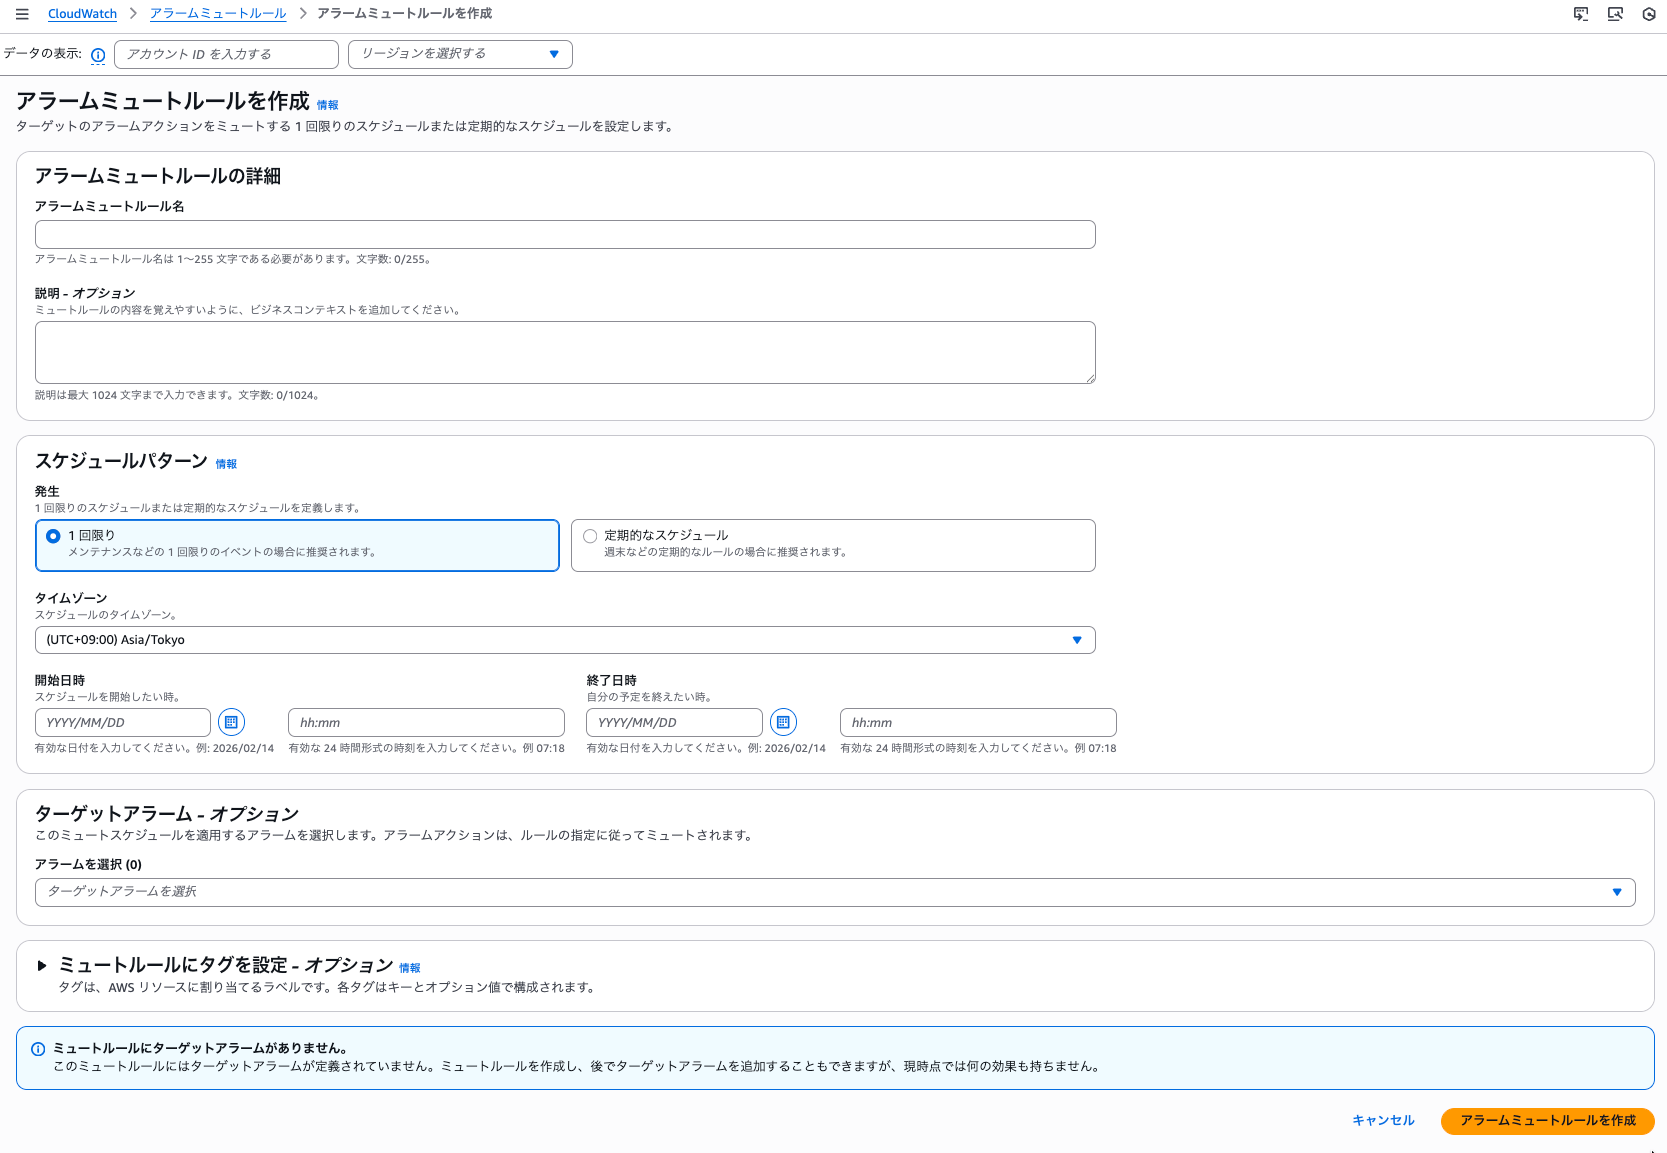Click the start time hh:mm field
Image resolution: width=1667 pixels, height=1153 pixels.
click(x=426, y=722)
